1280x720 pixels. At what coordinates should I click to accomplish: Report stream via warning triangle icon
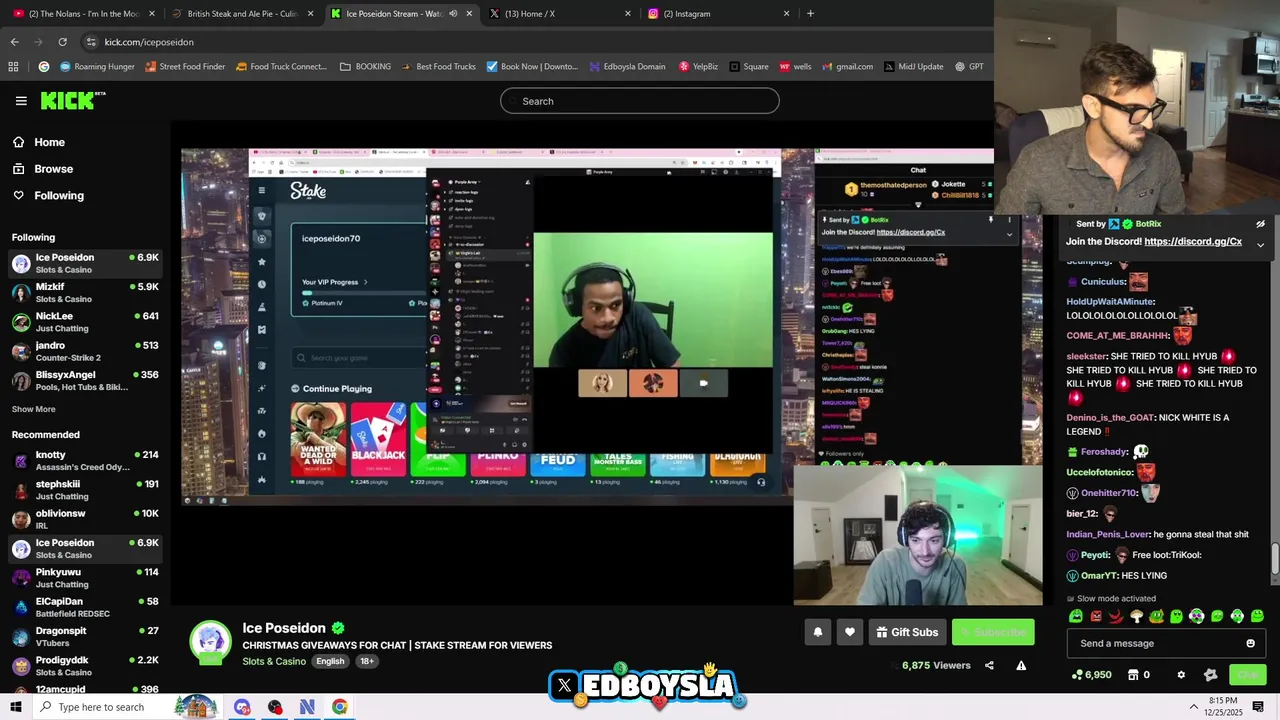click(1021, 665)
